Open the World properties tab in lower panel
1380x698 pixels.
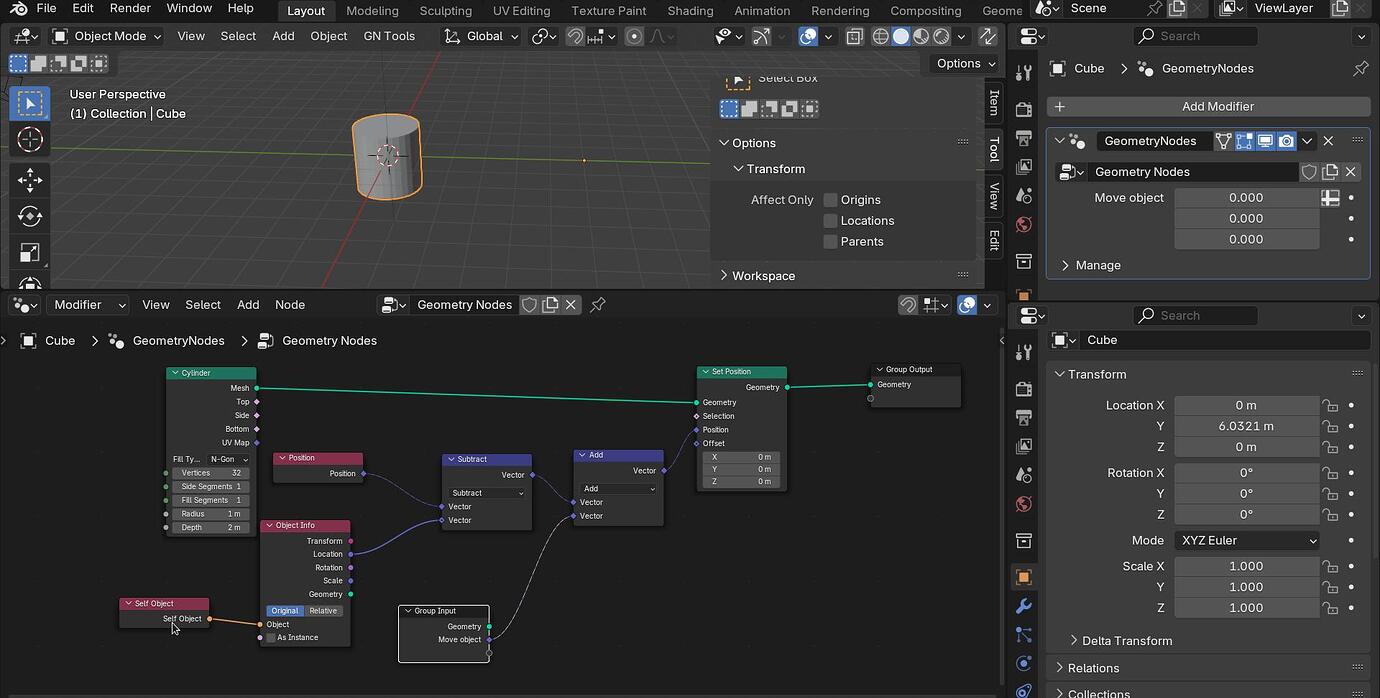(1023, 504)
